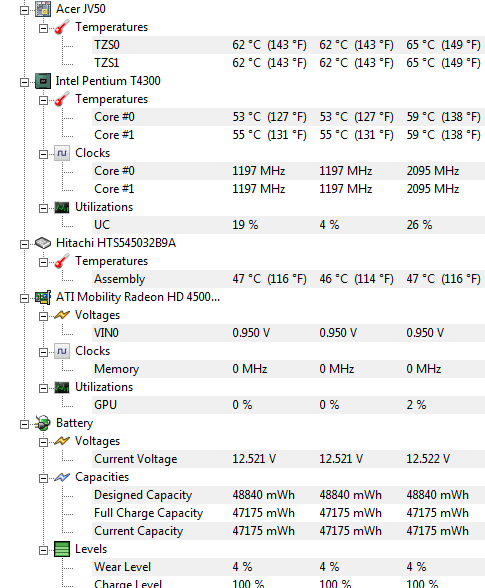The height and width of the screenshot is (588, 485).
Task: Select the Designed Capacity row
Action: coord(288,495)
